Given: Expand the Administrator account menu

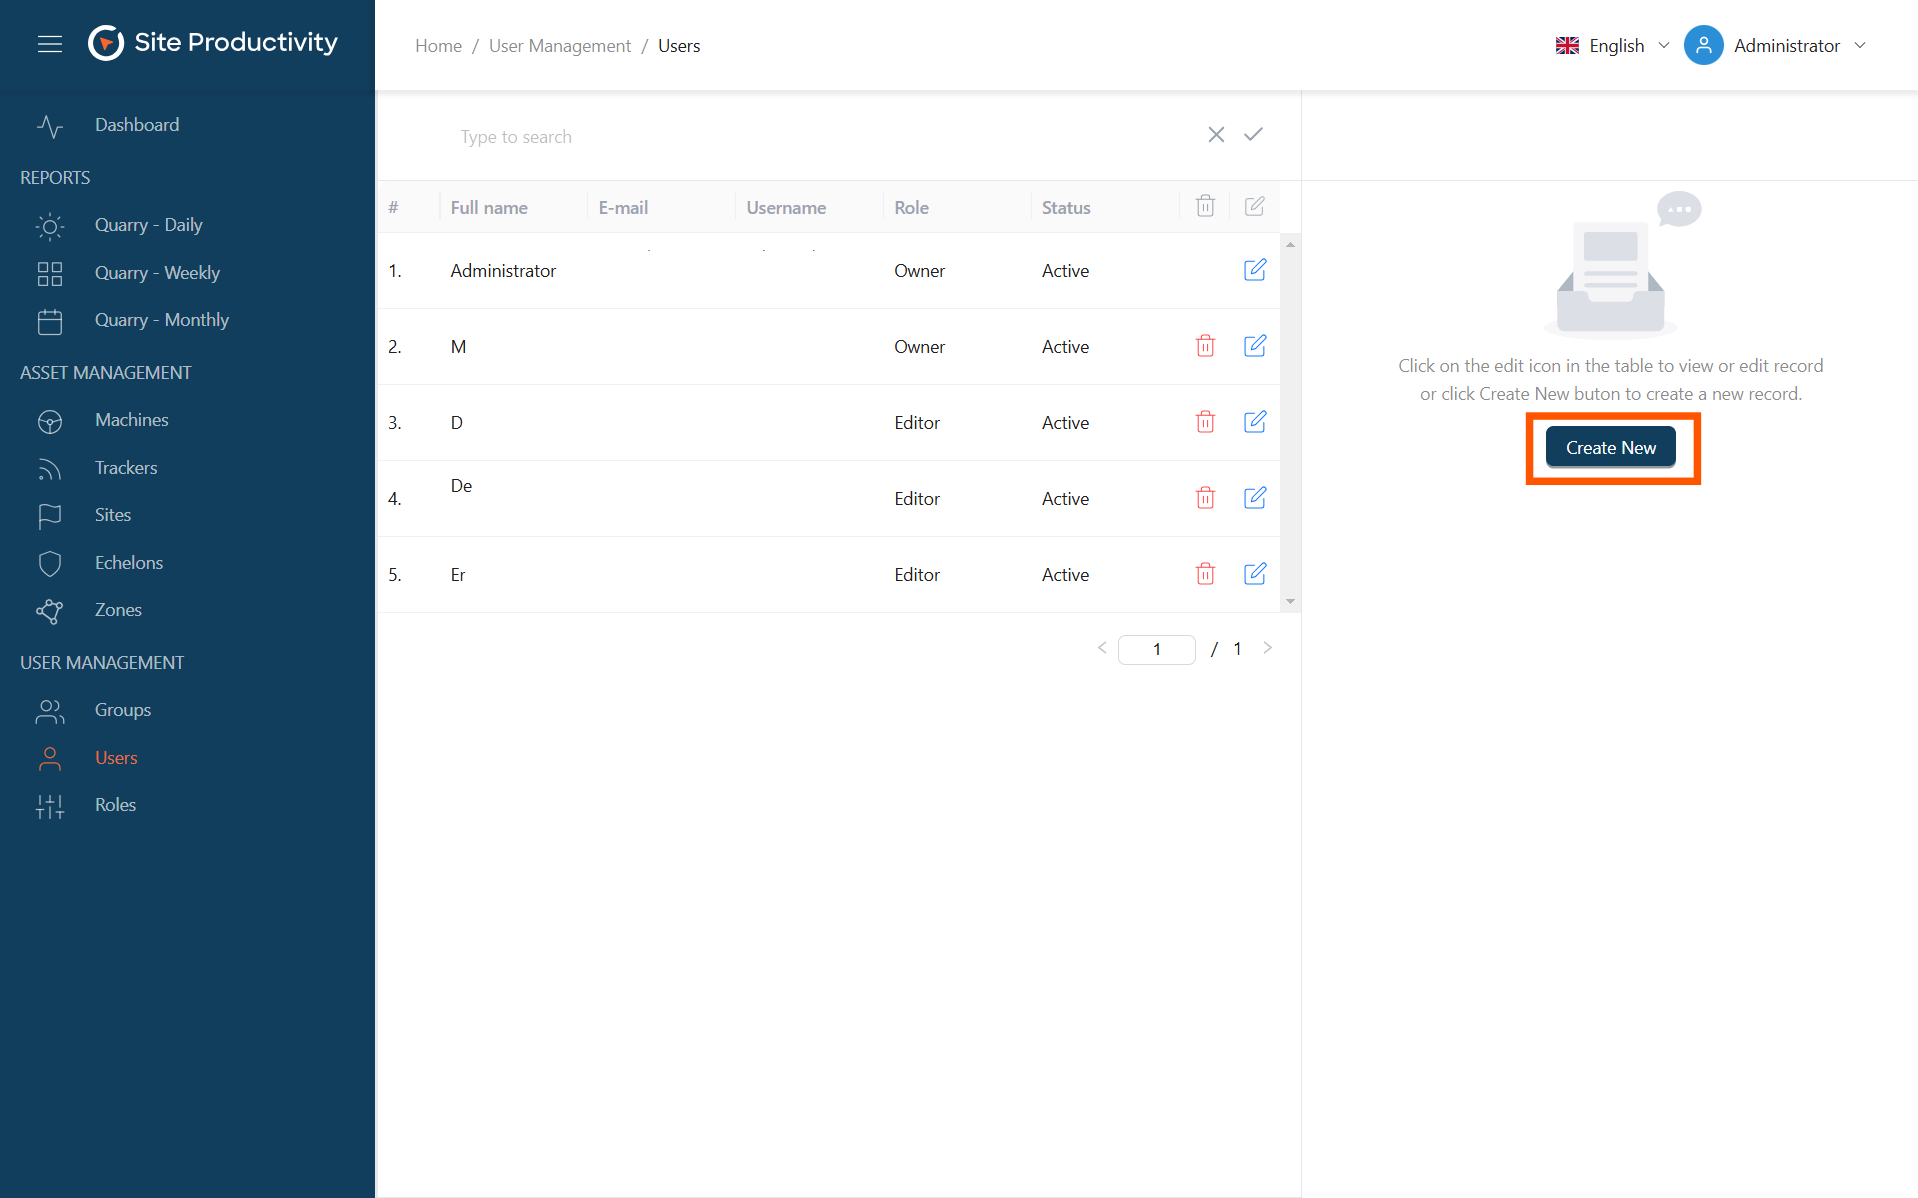Looking at the screenshot, I should (1776, 46).
